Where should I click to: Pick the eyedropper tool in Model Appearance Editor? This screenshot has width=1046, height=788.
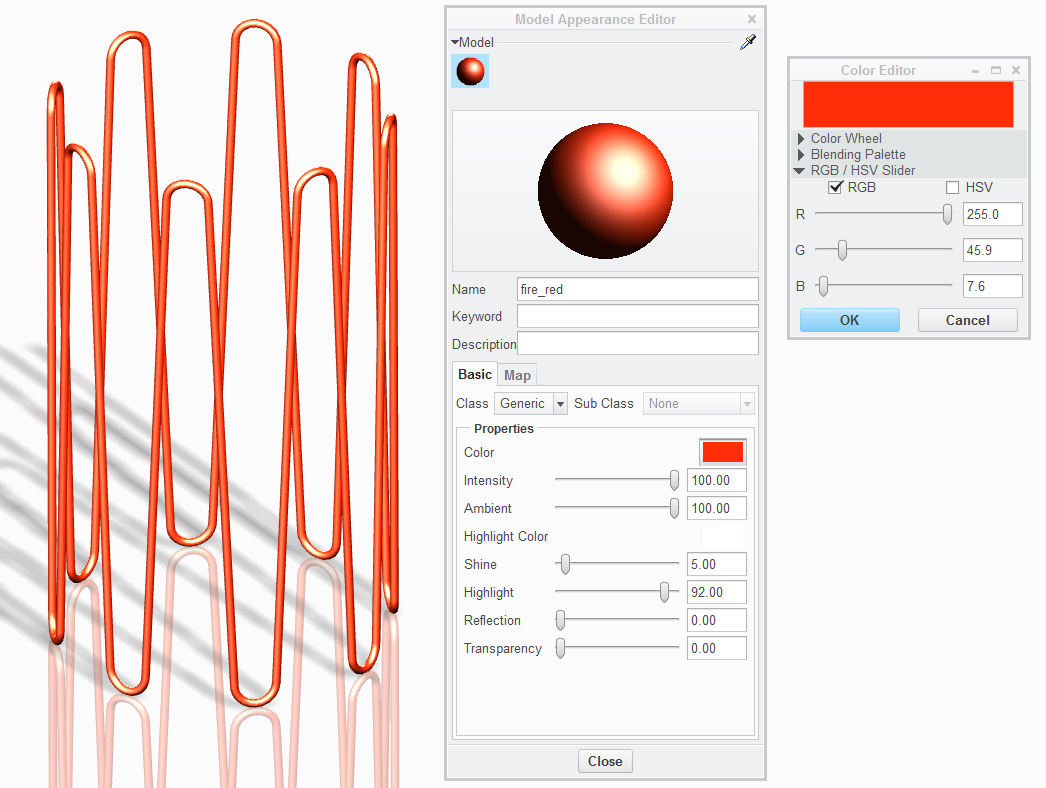click(x=748, y=42)
